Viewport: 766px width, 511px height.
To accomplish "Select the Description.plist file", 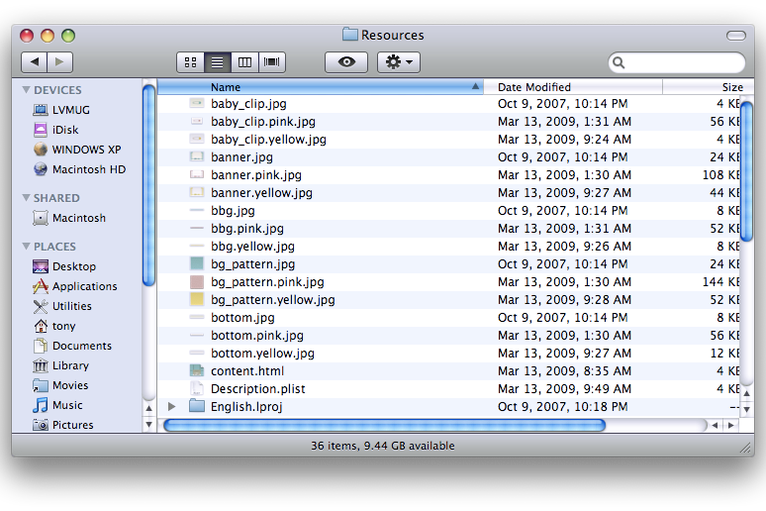I will click(257, 389).
